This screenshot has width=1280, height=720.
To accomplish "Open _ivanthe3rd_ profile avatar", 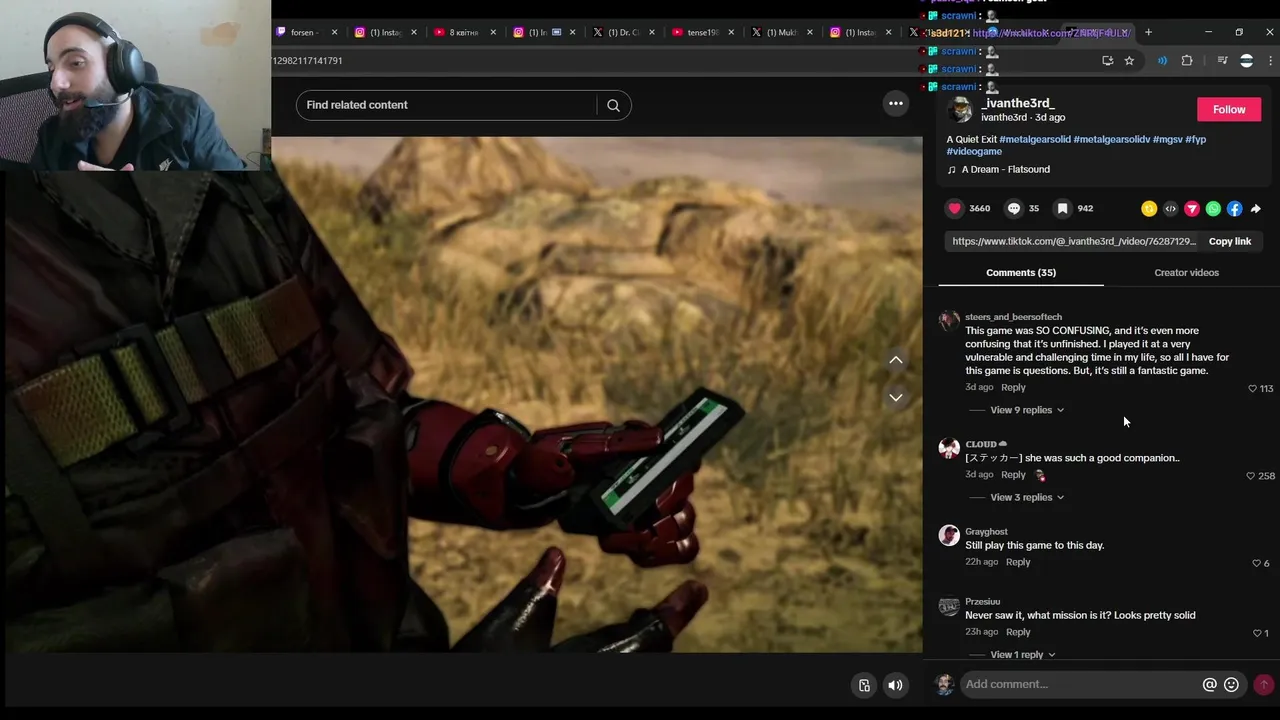I will (x=960, y=109).
